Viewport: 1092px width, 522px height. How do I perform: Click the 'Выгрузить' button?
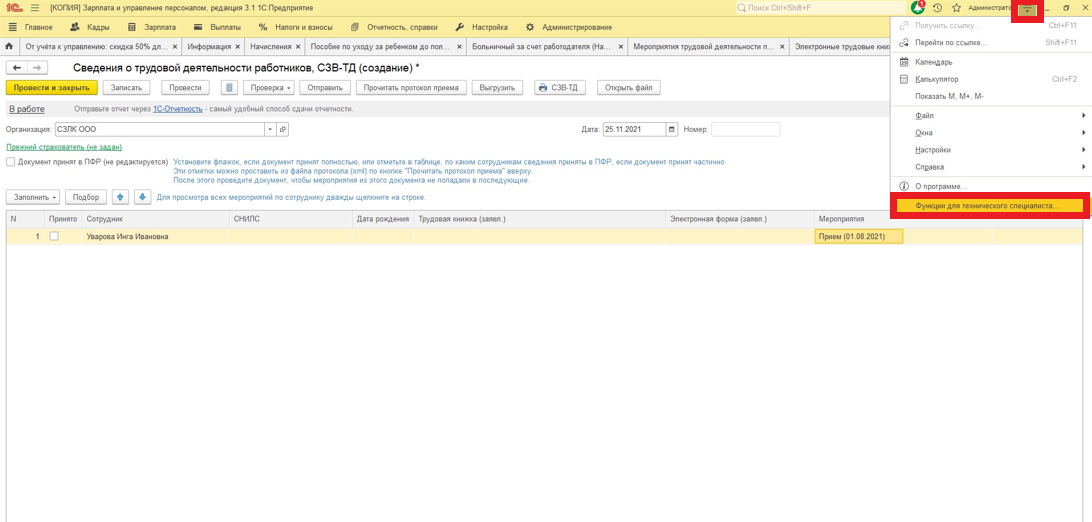click(x=497, y=88)
